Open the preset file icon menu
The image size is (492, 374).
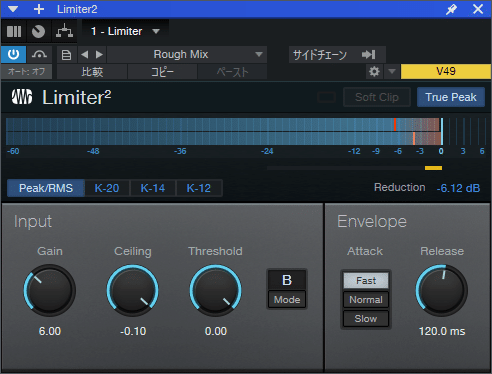(67, 55)
